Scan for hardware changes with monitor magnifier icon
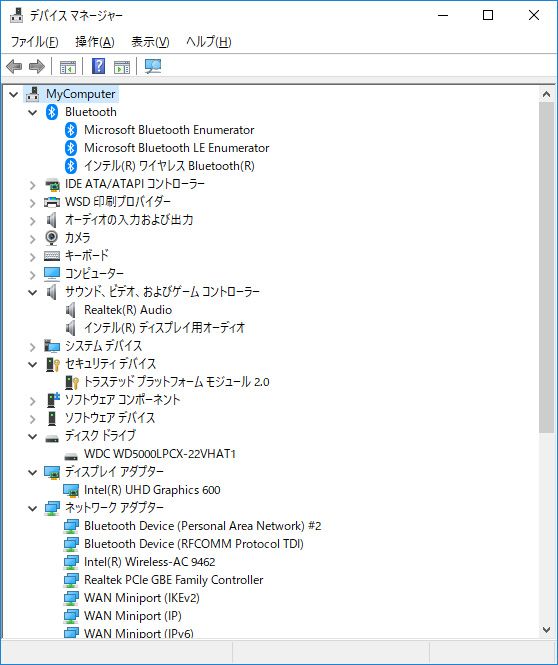 [x=153, y=66]
